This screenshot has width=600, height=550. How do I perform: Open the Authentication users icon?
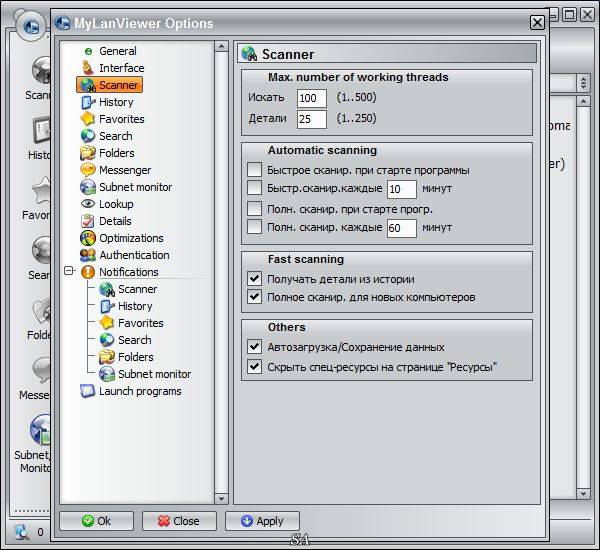(88, 255)
